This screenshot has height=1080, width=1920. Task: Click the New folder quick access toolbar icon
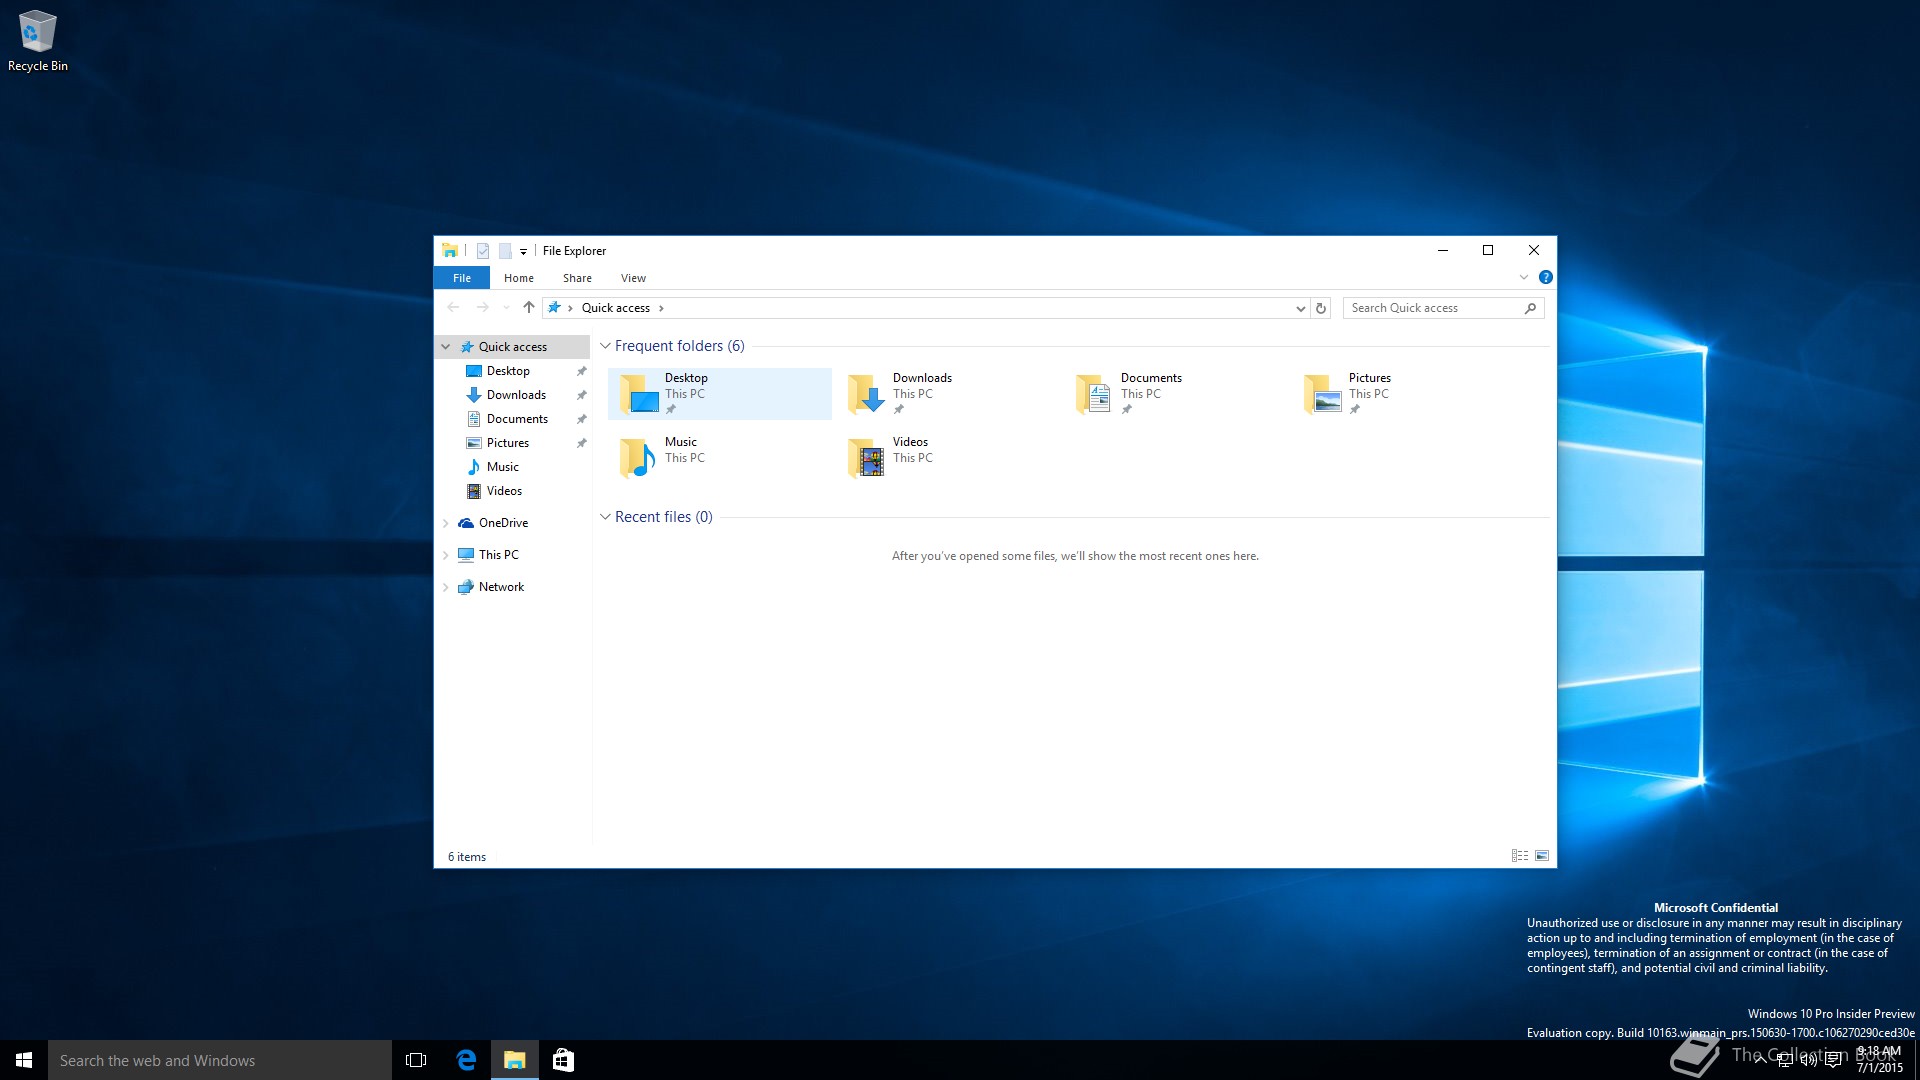click(505, 251)
